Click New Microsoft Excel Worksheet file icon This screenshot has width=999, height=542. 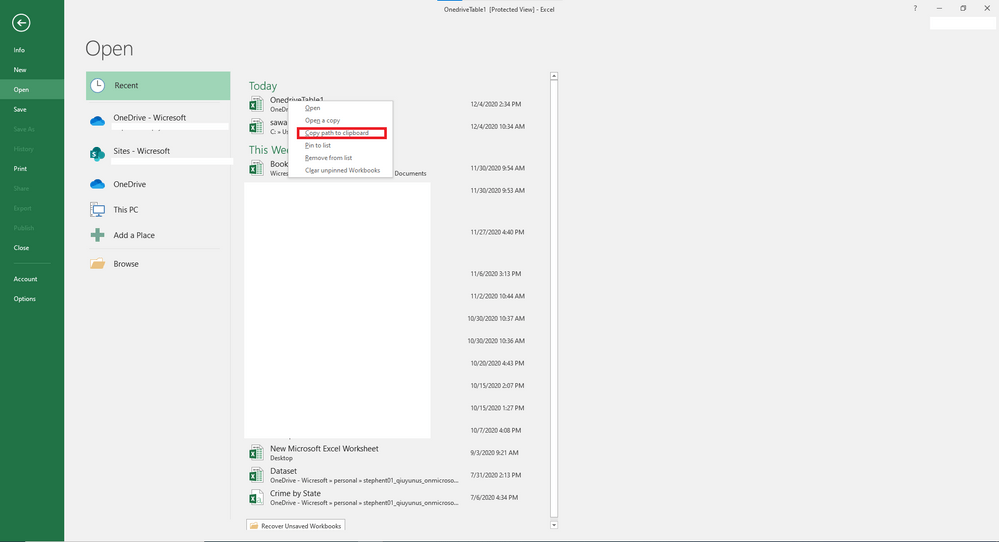coord(256,453)
